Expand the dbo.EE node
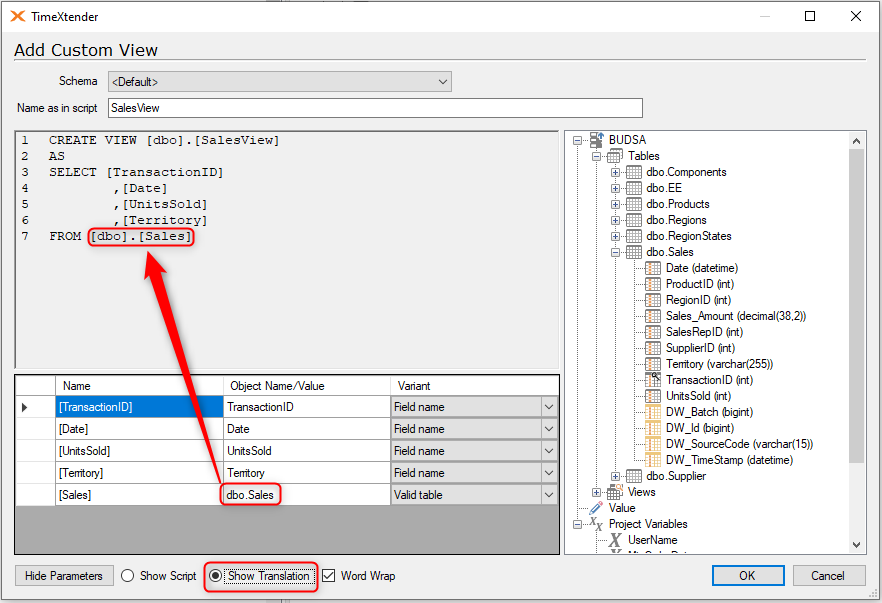 coord(615,188)
